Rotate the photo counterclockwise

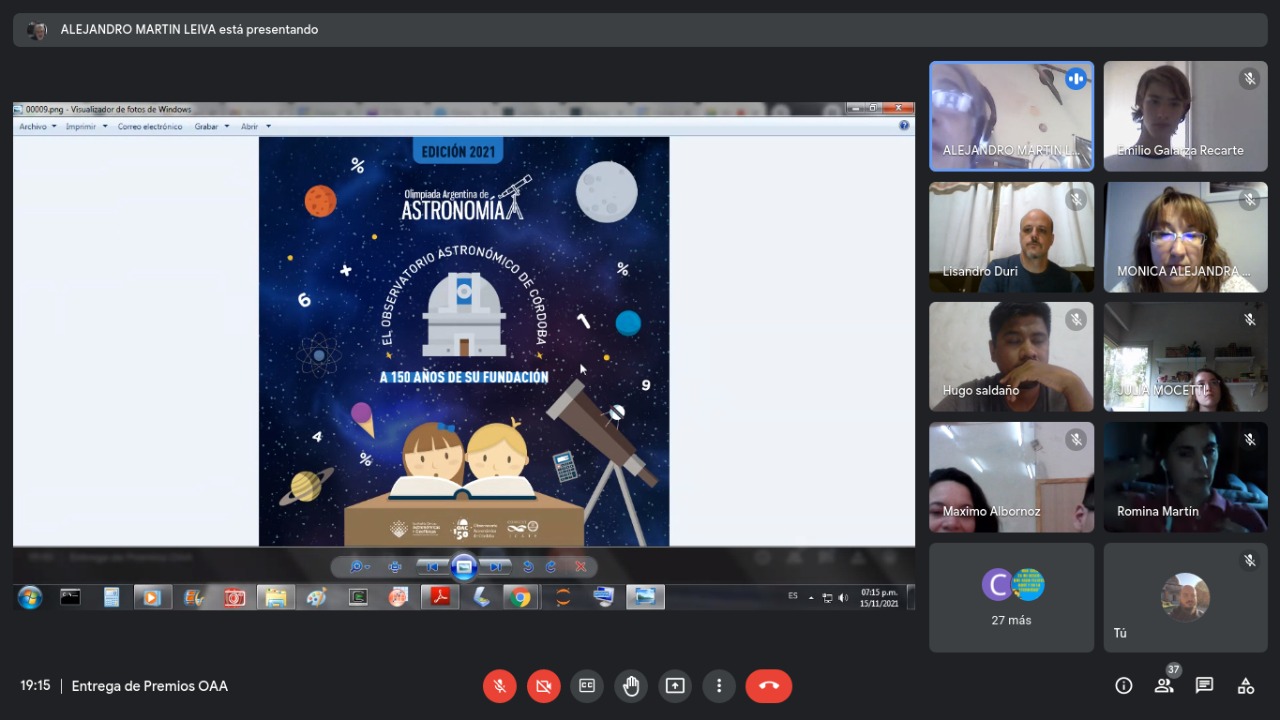tap(529, 567)
